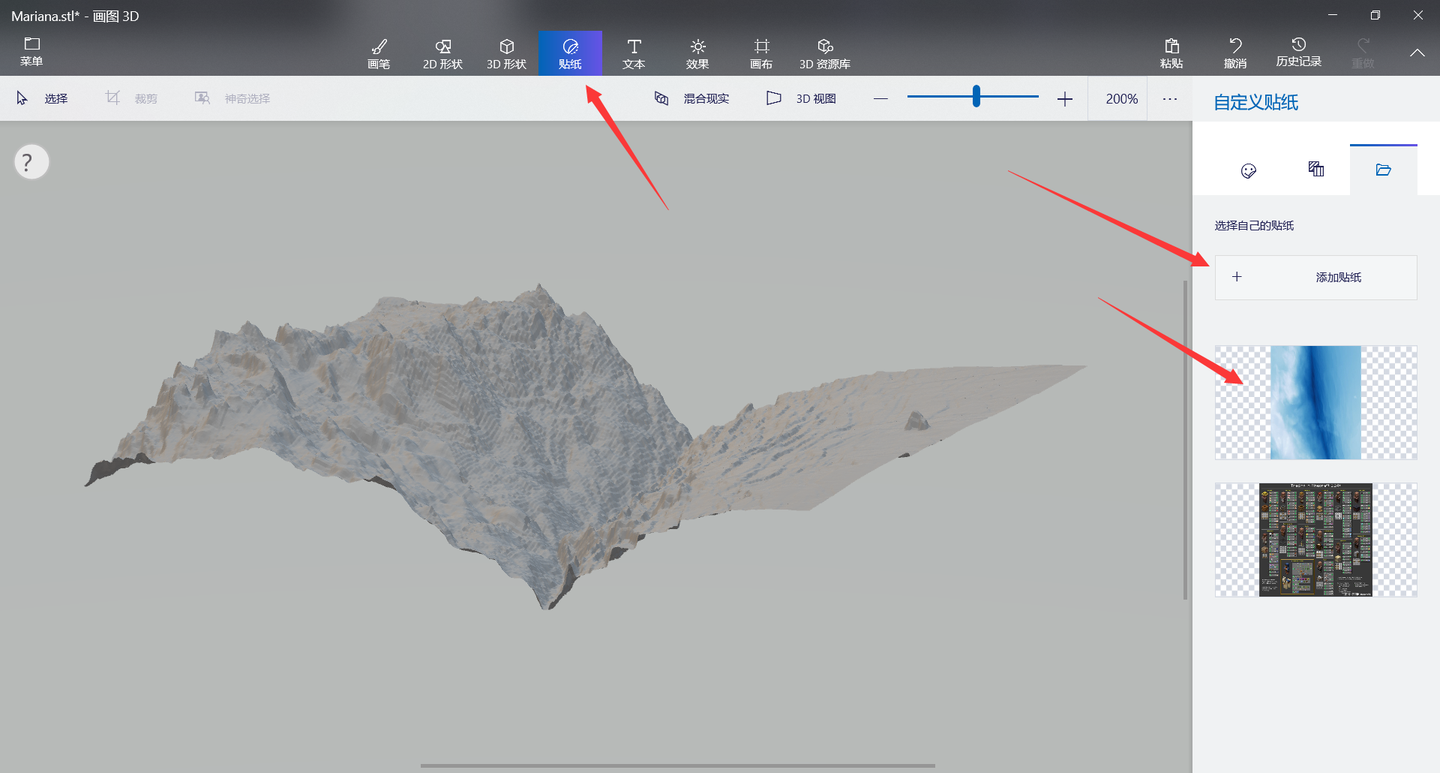
Task: Select the 文本 (Text) tool
Action: coord(634,53)
